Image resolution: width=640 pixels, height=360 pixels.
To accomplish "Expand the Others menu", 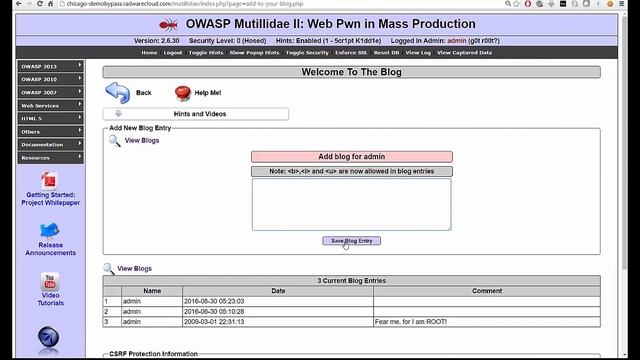I will (51, 131).
